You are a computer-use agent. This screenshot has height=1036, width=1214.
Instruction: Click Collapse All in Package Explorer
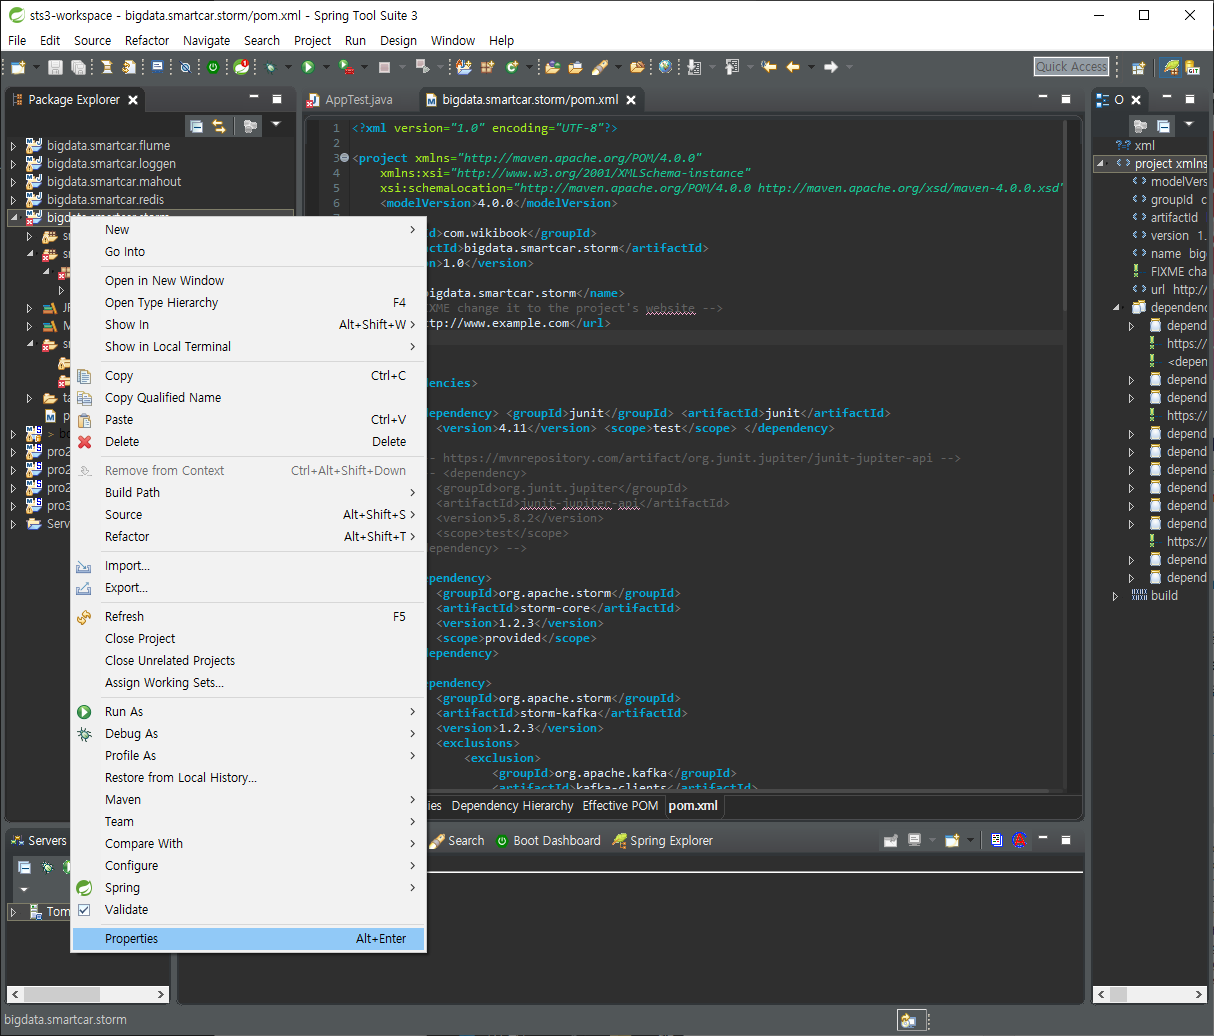click(x=196, y=126)
